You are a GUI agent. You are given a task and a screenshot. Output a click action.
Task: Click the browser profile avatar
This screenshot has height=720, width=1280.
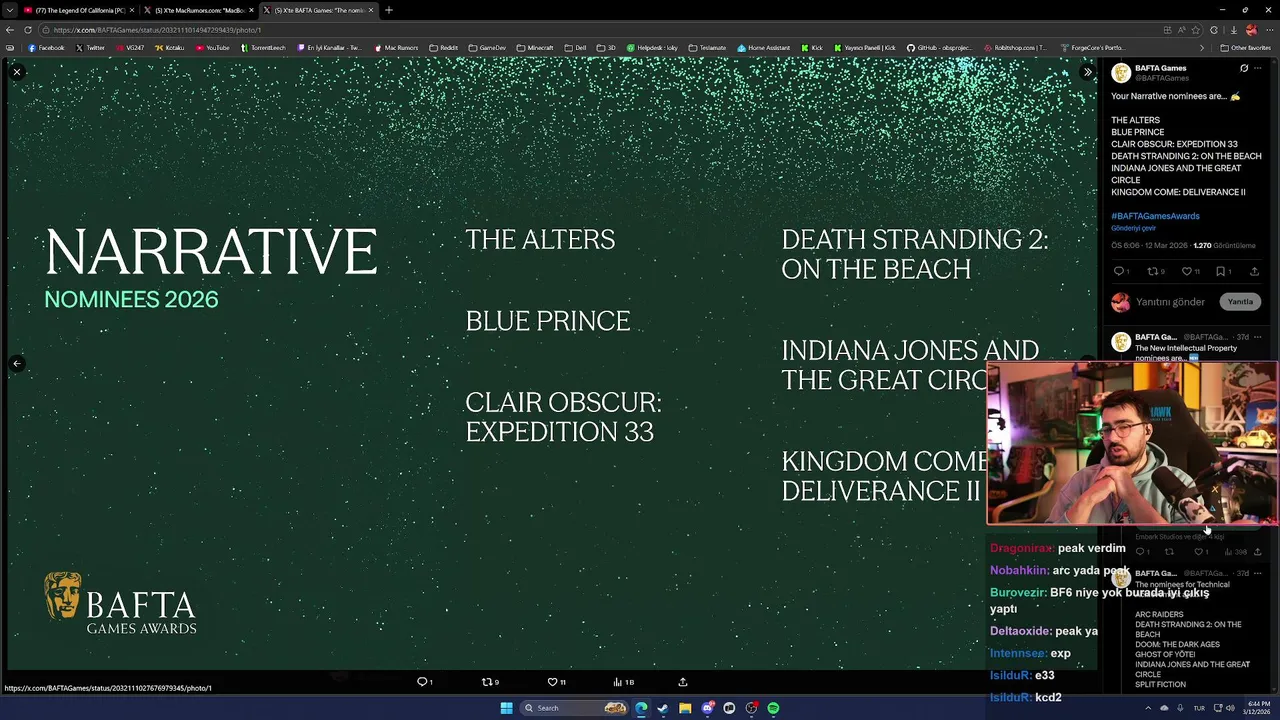point(1250,30)
